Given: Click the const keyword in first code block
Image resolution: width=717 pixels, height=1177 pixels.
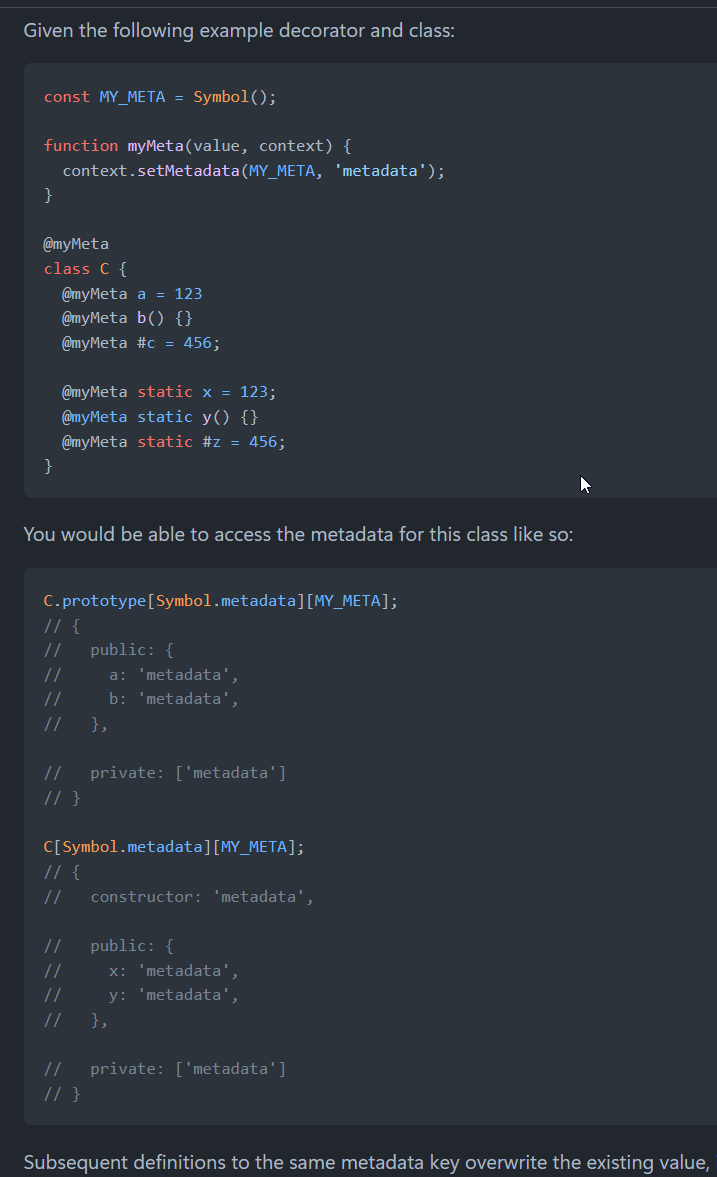Looking at the screenshot, I should click(x=67, y=97).
